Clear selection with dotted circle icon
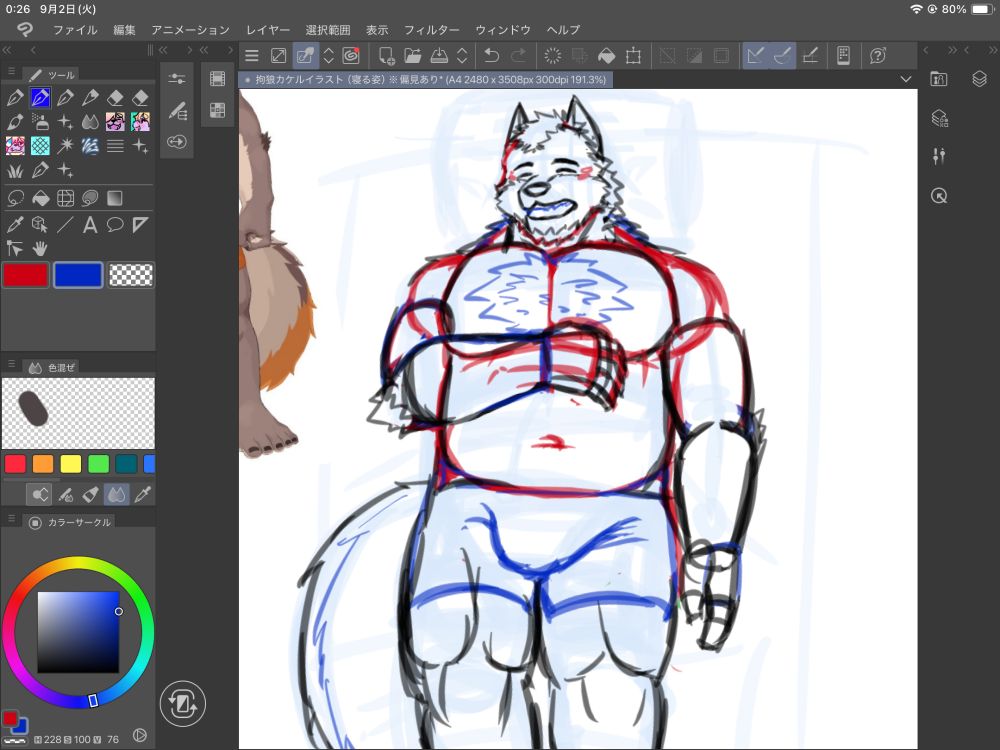 552,55
